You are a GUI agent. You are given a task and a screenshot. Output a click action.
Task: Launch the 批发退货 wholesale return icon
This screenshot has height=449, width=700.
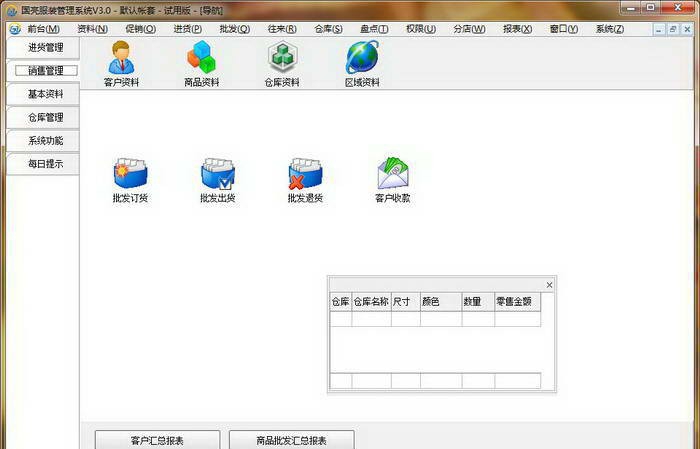[305, 180]
